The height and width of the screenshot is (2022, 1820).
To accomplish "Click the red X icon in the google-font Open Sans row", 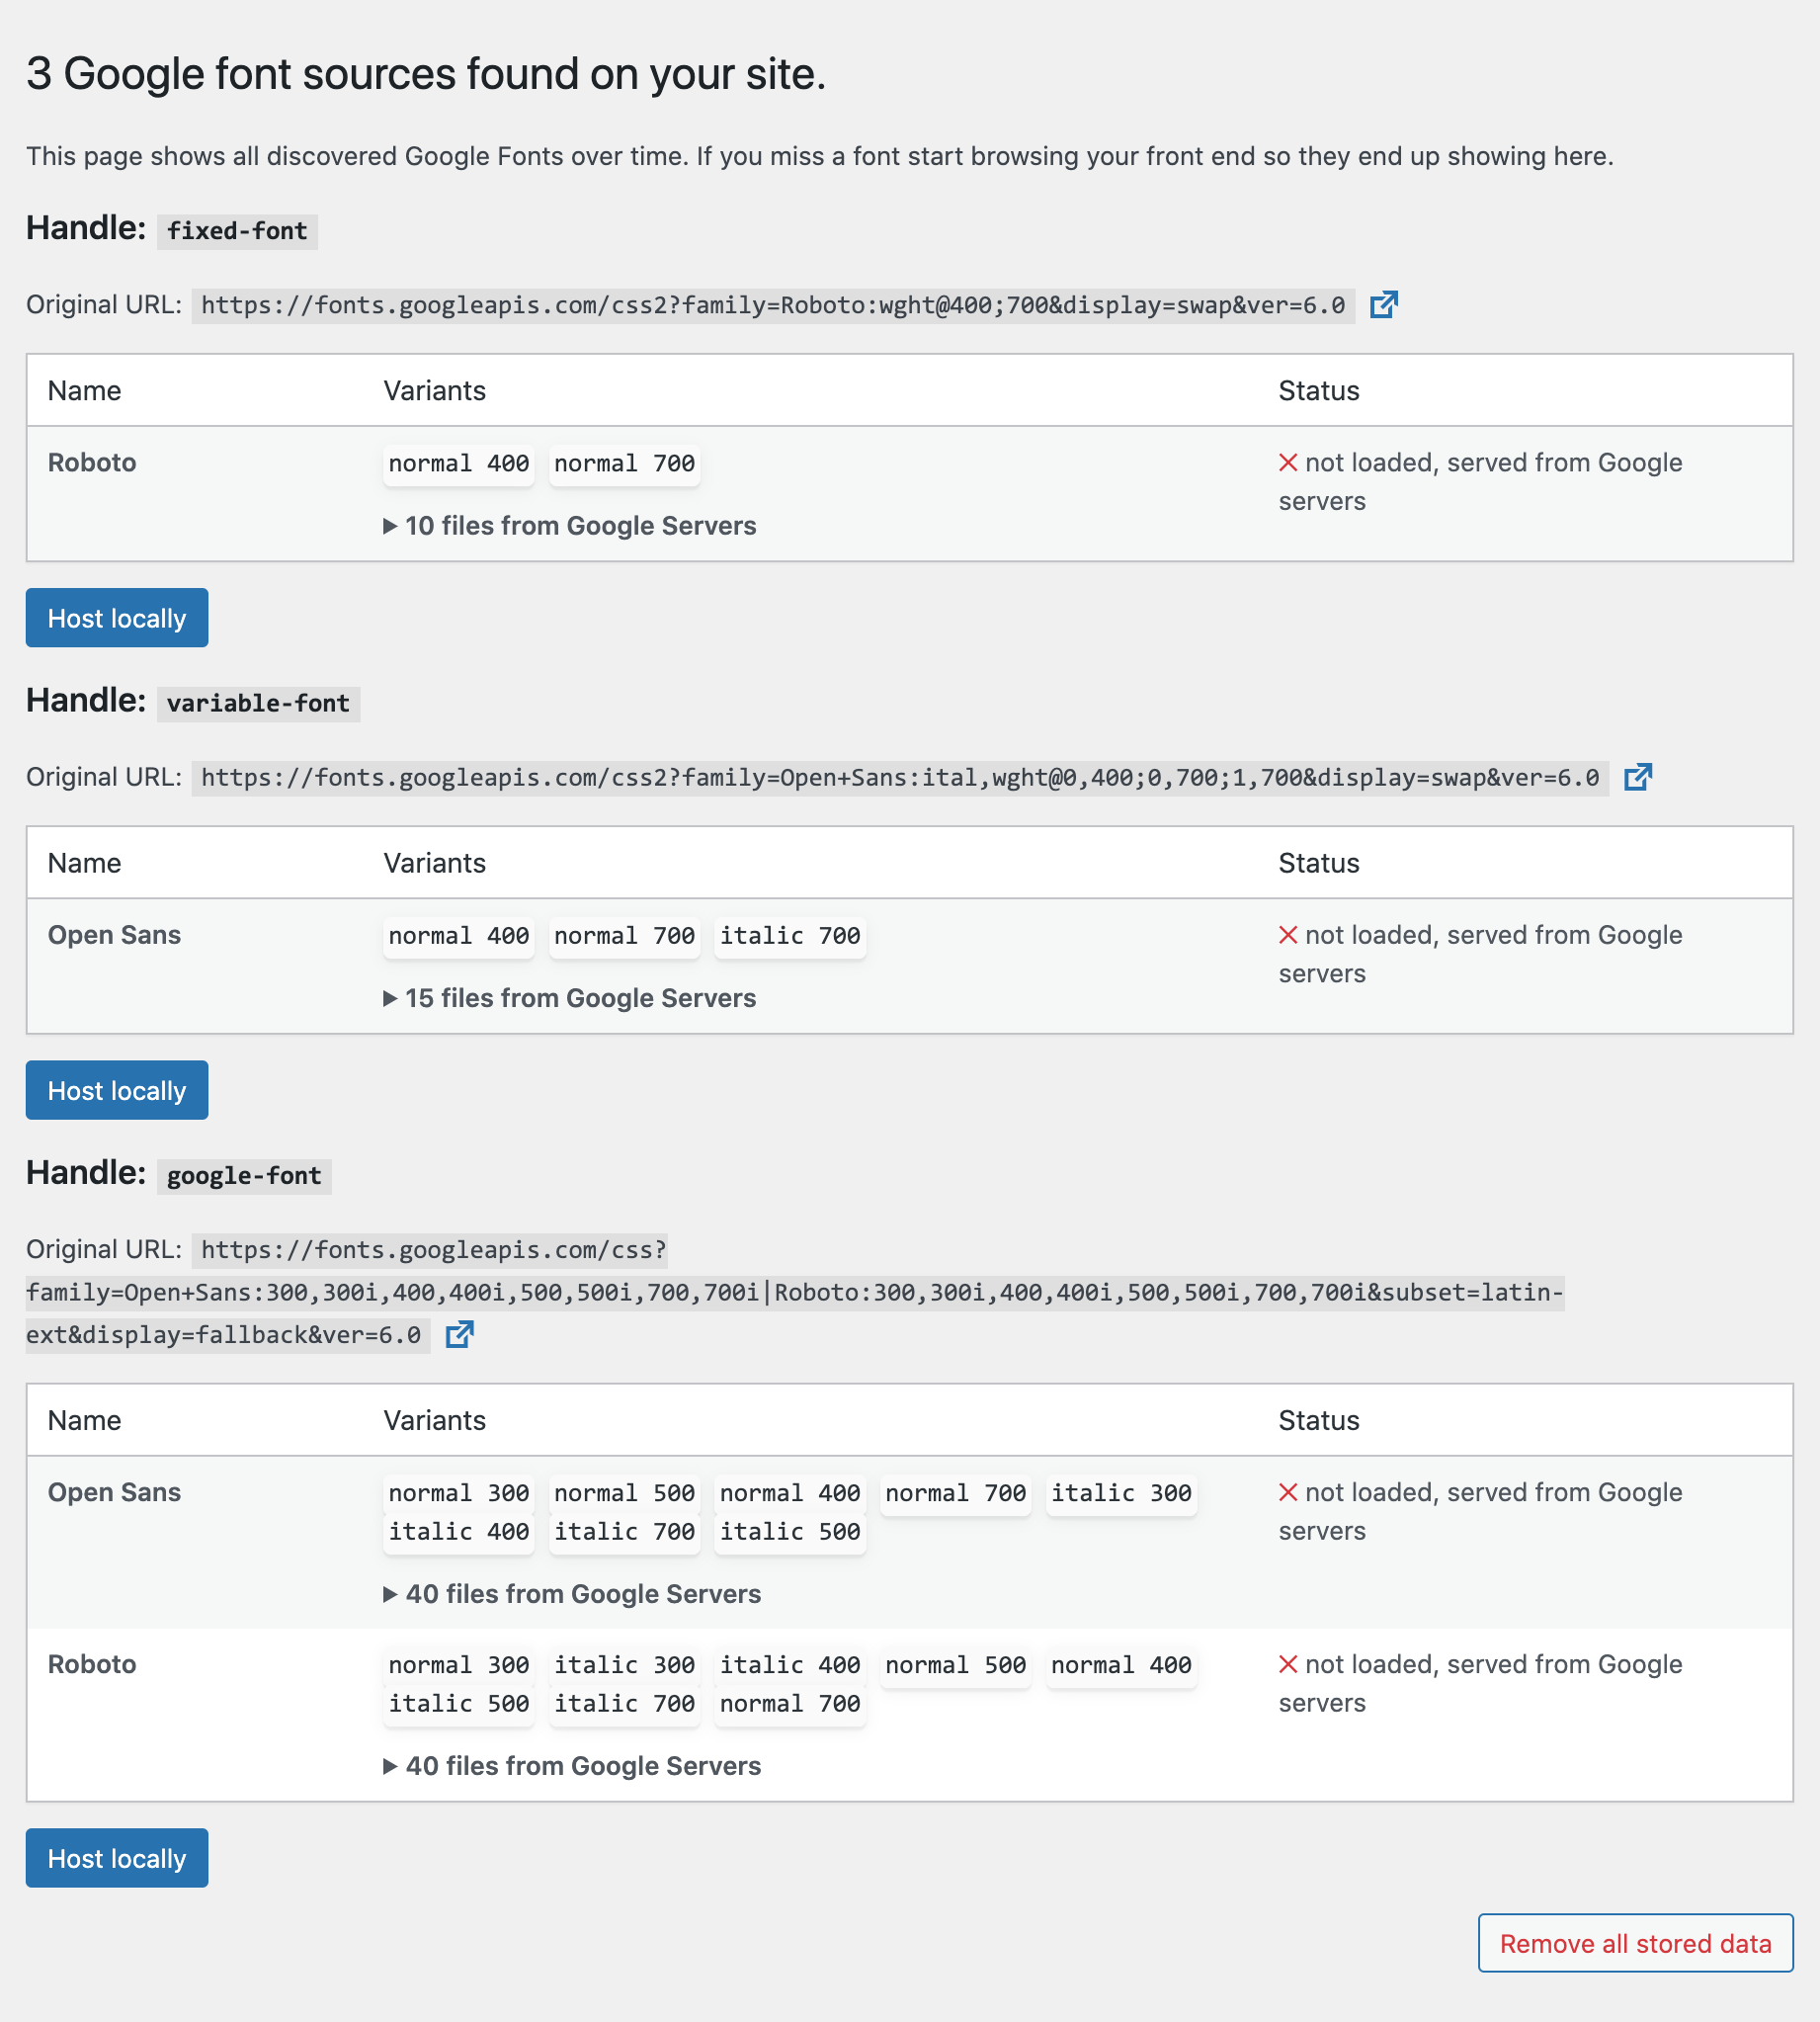I will tap(1288, 1491).
